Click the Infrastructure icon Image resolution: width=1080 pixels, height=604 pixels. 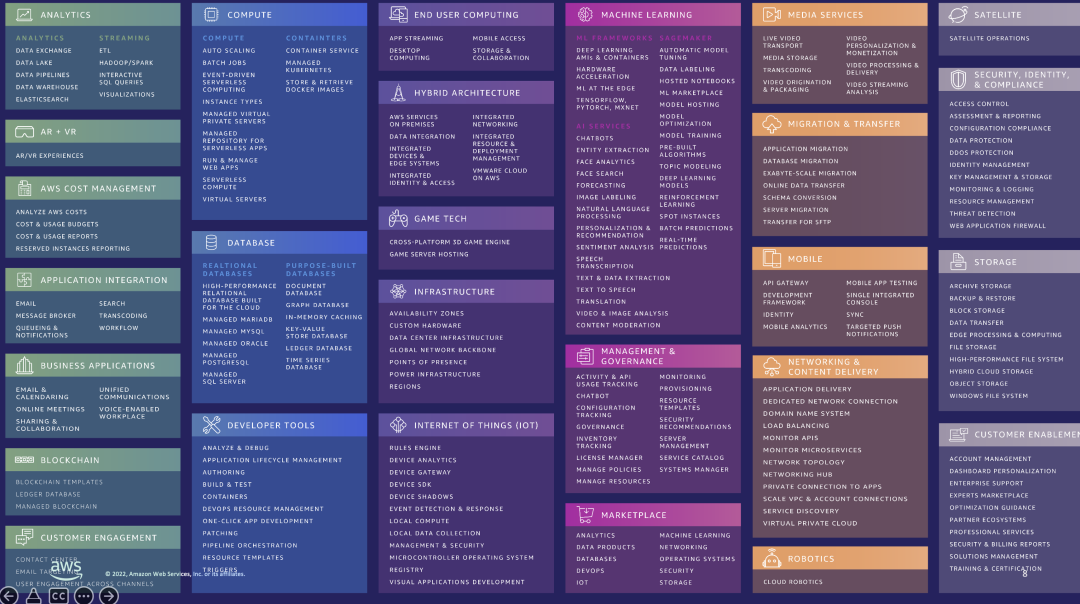click(x=398, y=291)
